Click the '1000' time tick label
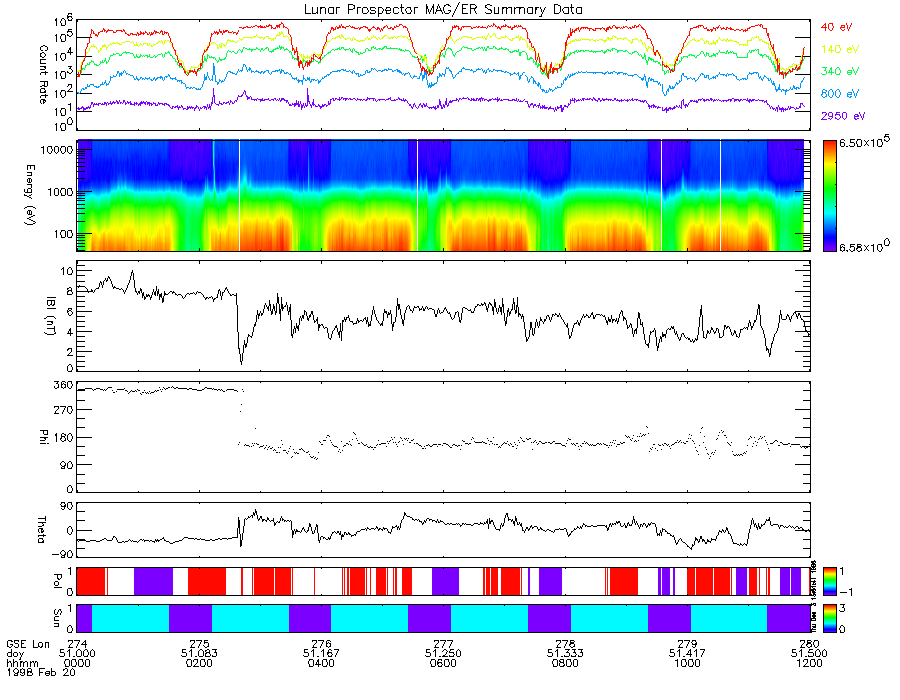900x700 pixels. [687, 663]
